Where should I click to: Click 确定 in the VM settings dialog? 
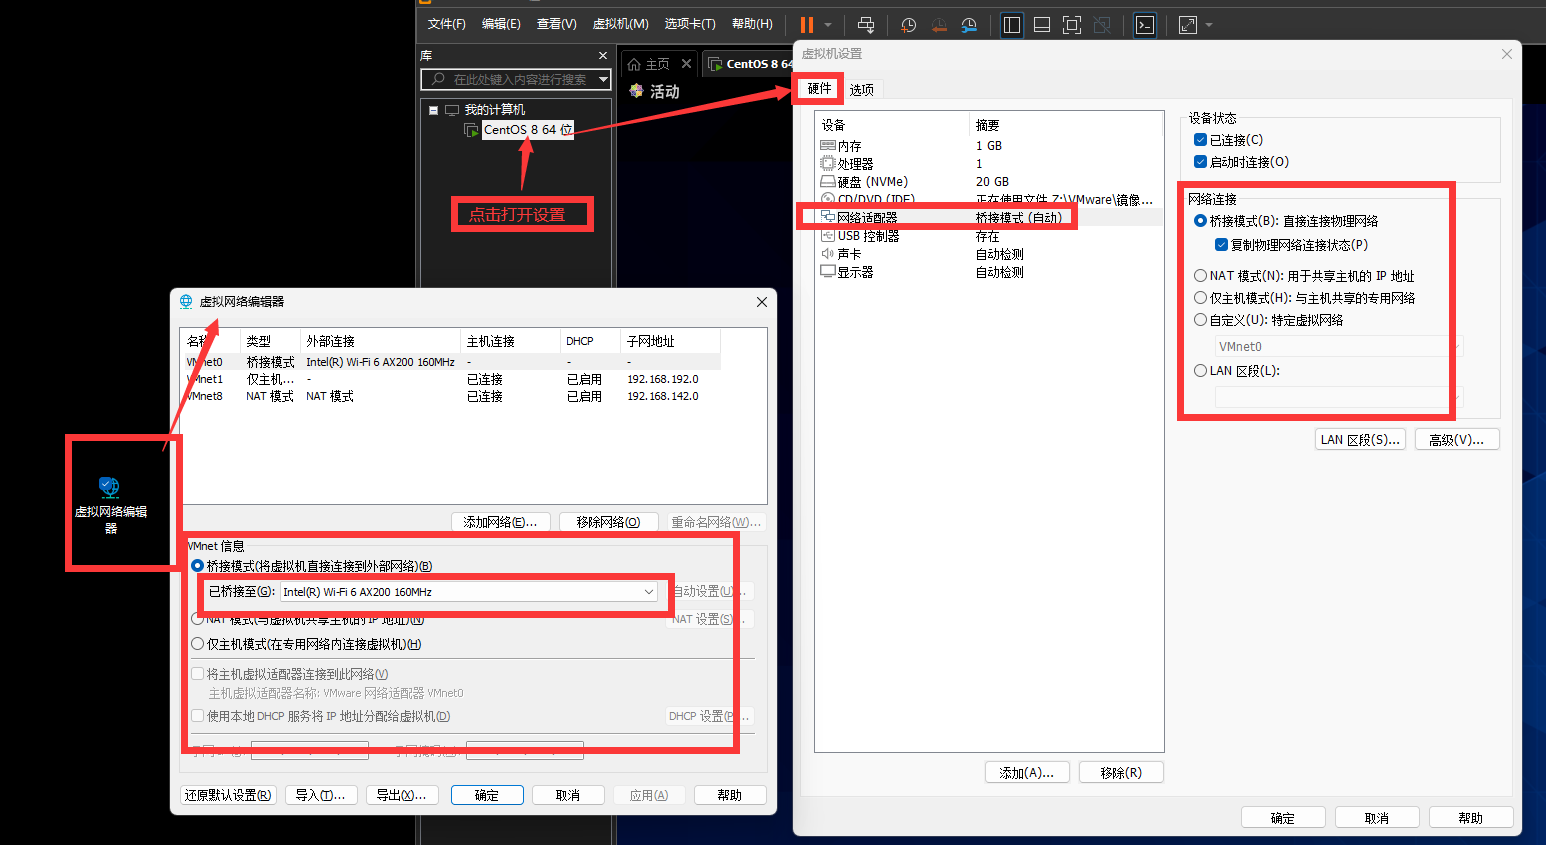tap(1283, 818)
